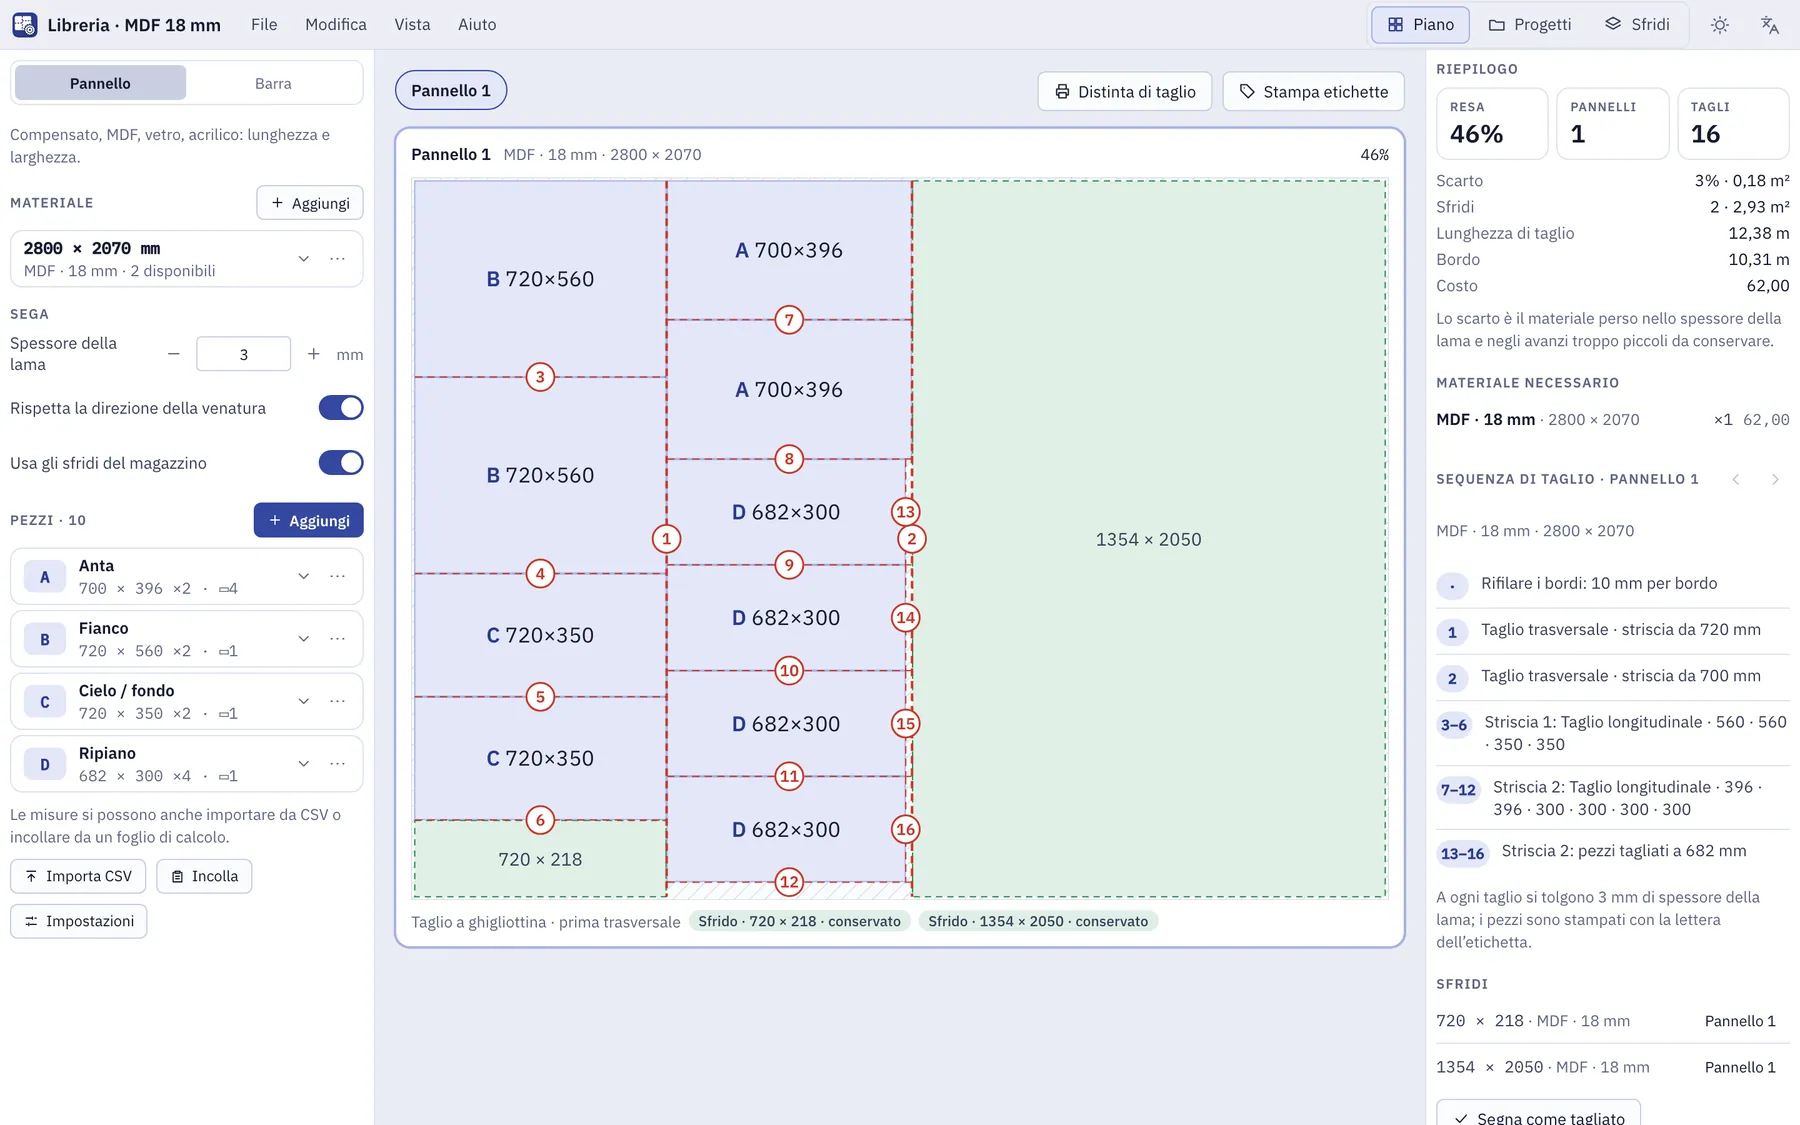Viewport: 1800px width, 1125px height.
Task: Select cut marker 2 on the panel
Action: click(911, 539)
